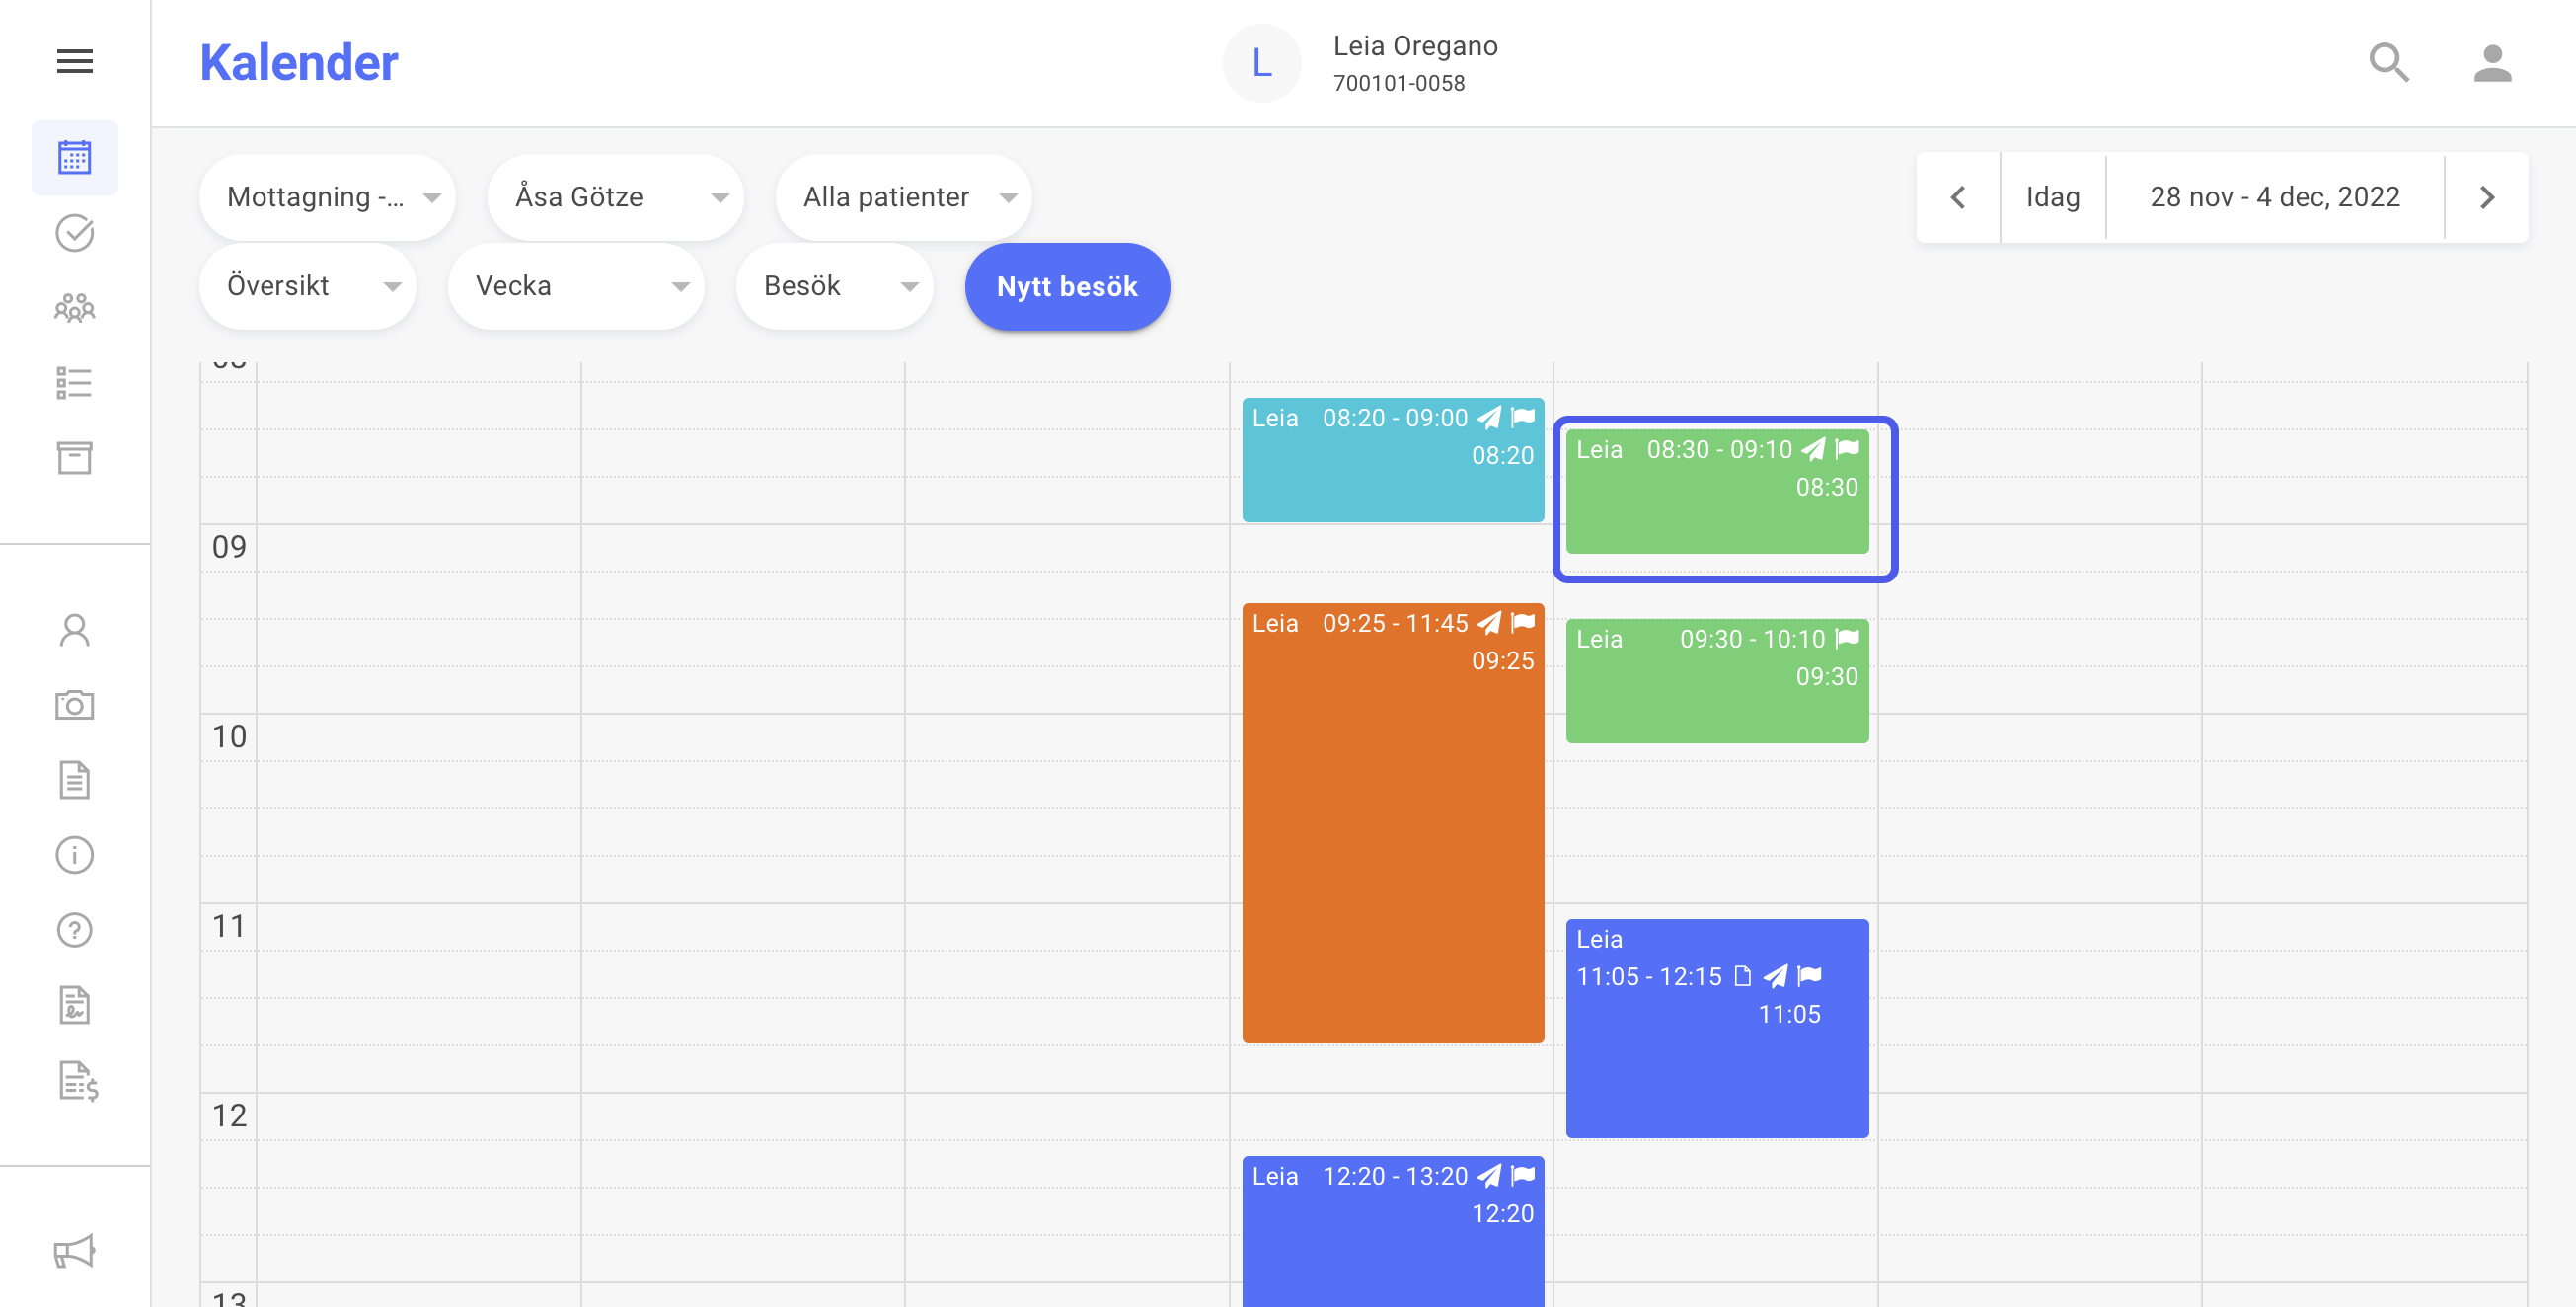Image resolution: width=2576 pixels, height=1307 pixels.
Task: Click the search magnifier icon
Action: [2389, 63]
